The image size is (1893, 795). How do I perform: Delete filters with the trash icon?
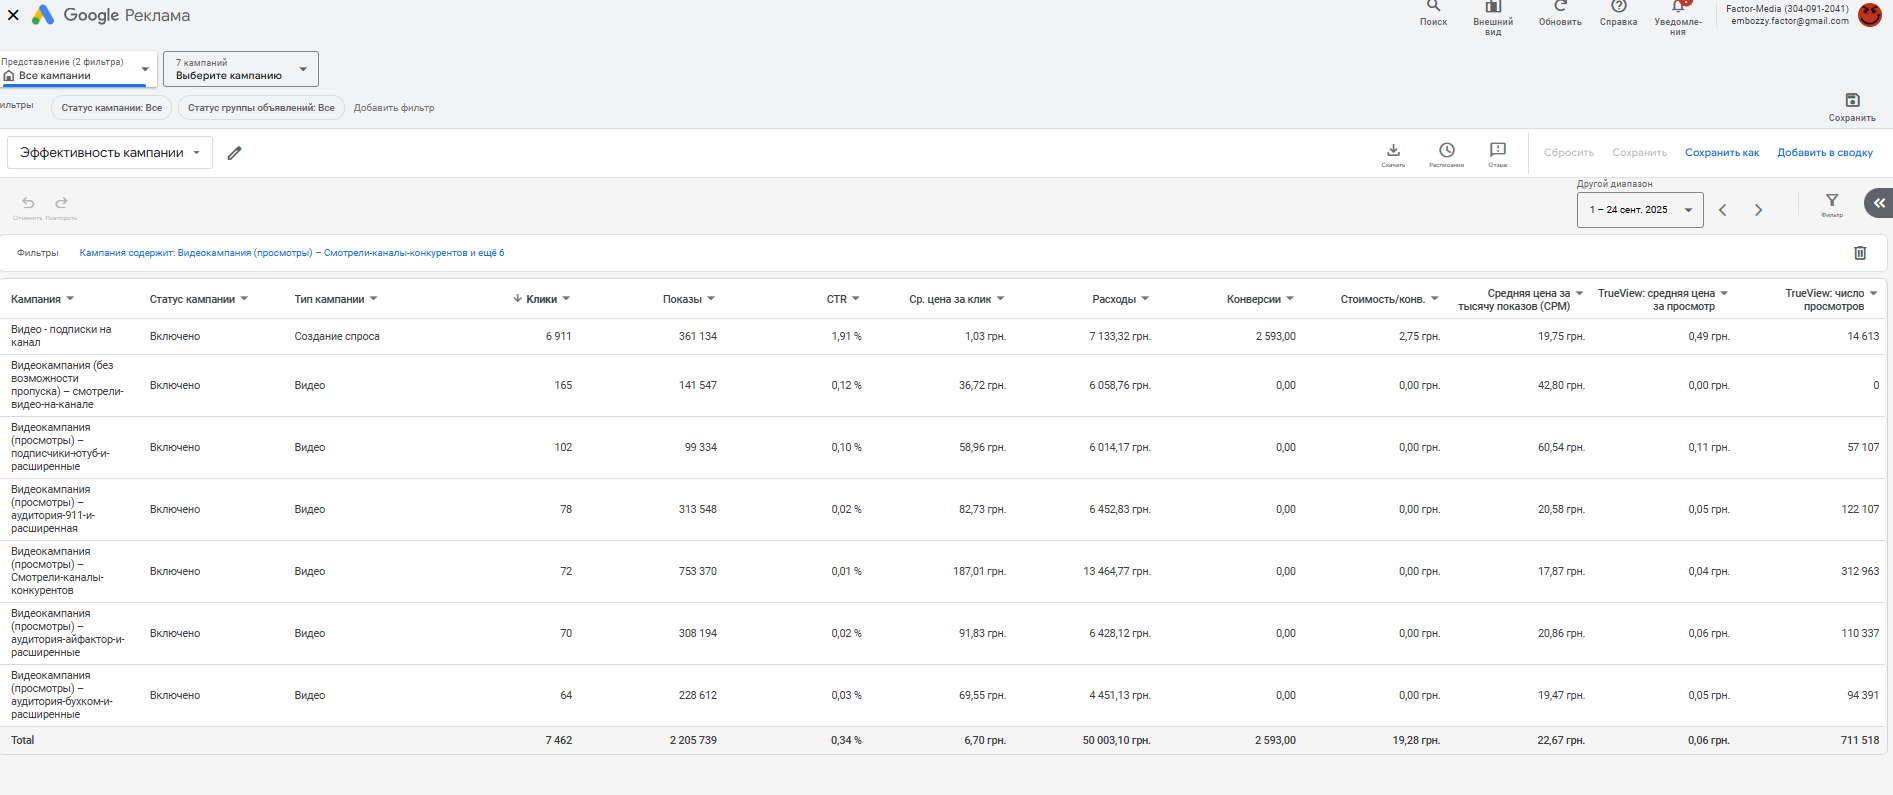click(x=1860, y=253)
